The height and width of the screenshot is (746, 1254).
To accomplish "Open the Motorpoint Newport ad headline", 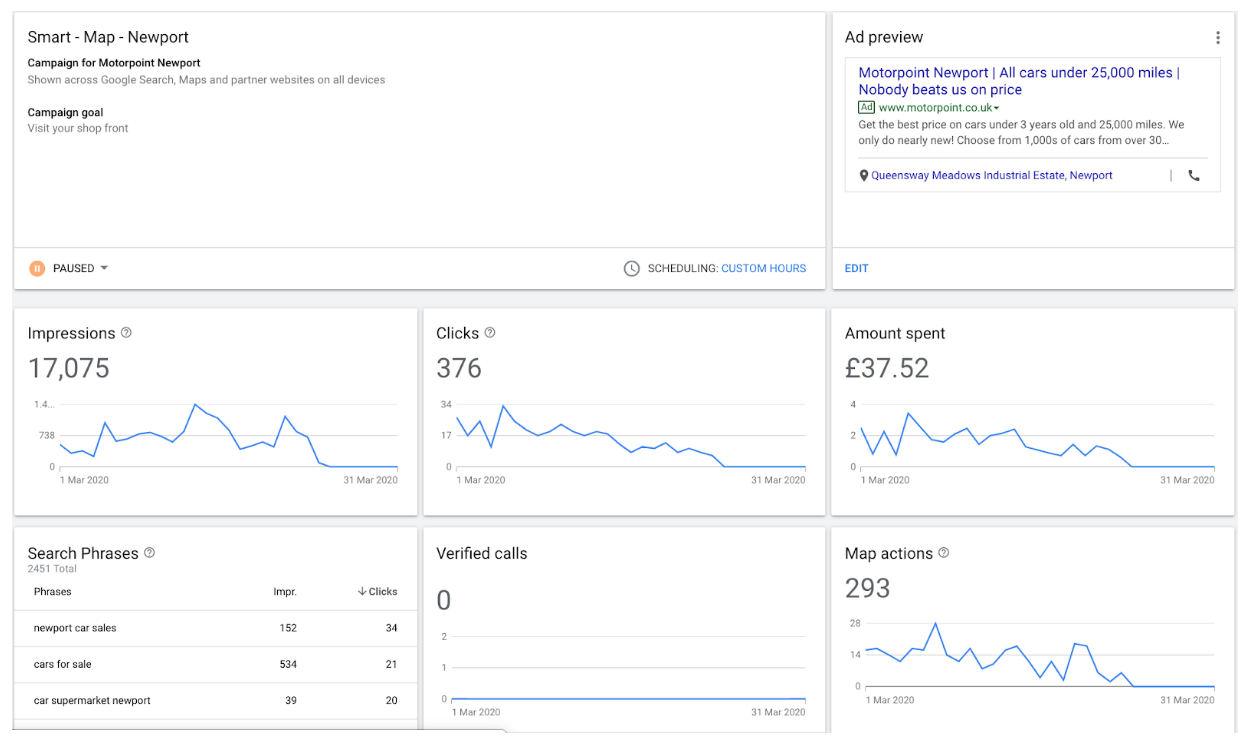I will click(1019, 81).
